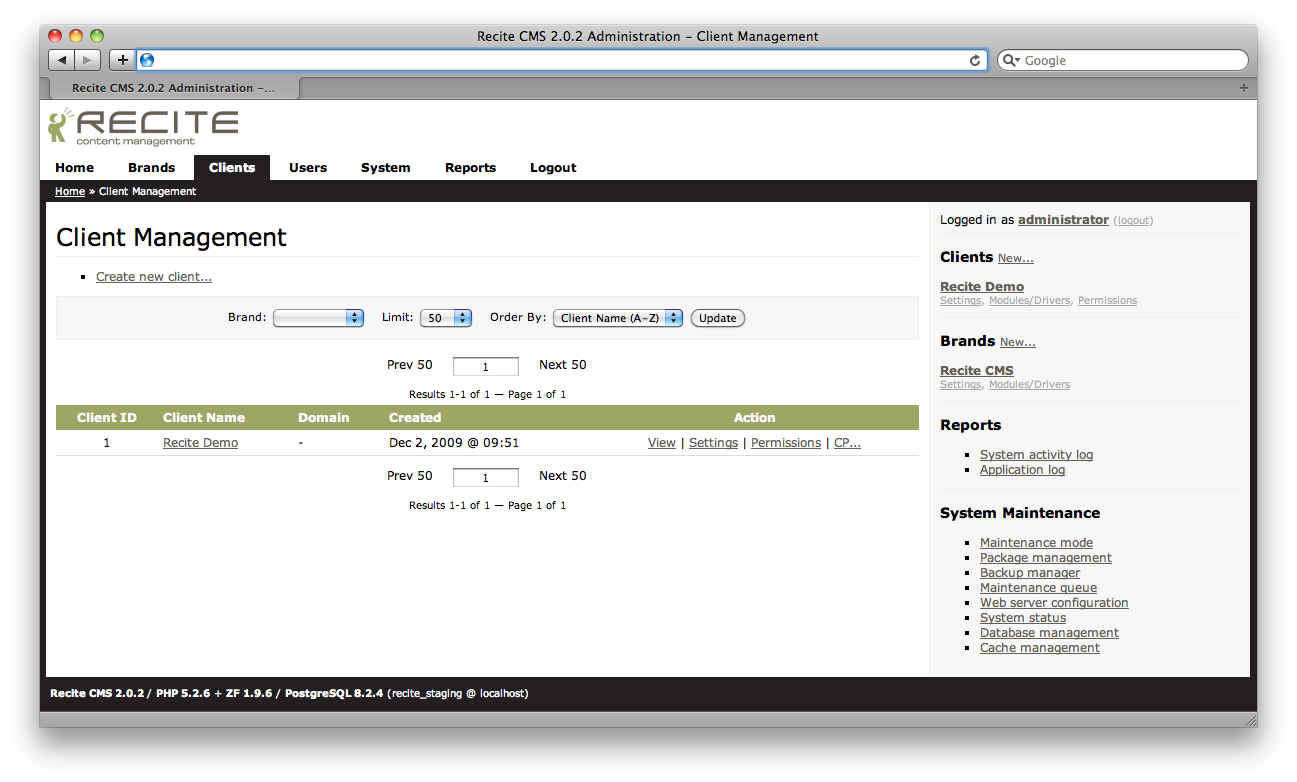Open the Order By dropdown
1297x782 pixels.
point(618,318)
